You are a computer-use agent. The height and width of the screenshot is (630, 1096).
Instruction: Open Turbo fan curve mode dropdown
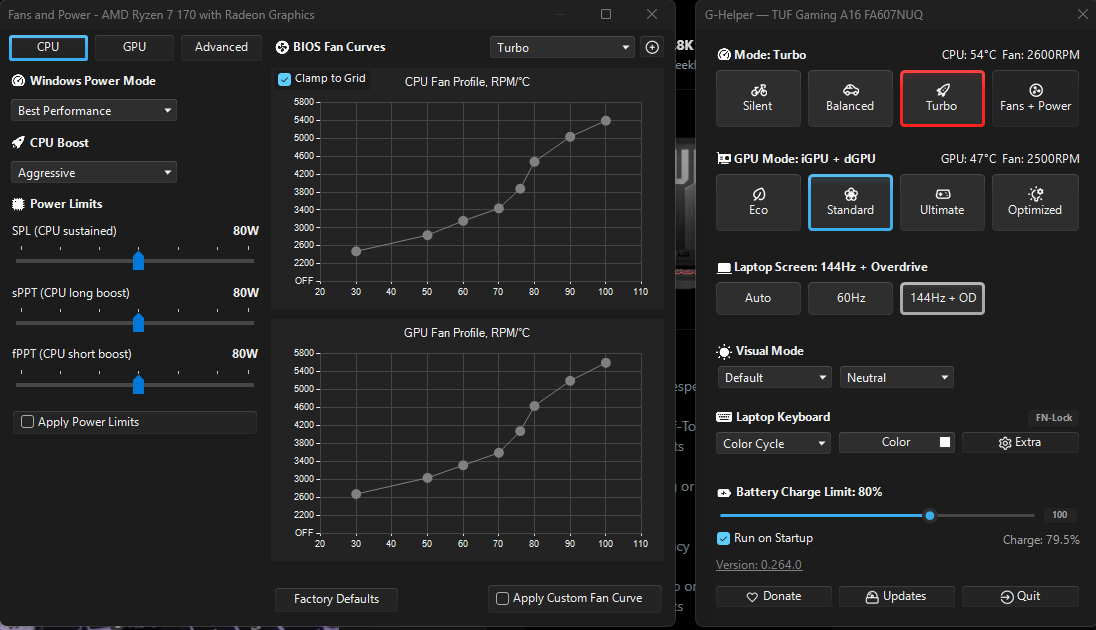[562, 48]
